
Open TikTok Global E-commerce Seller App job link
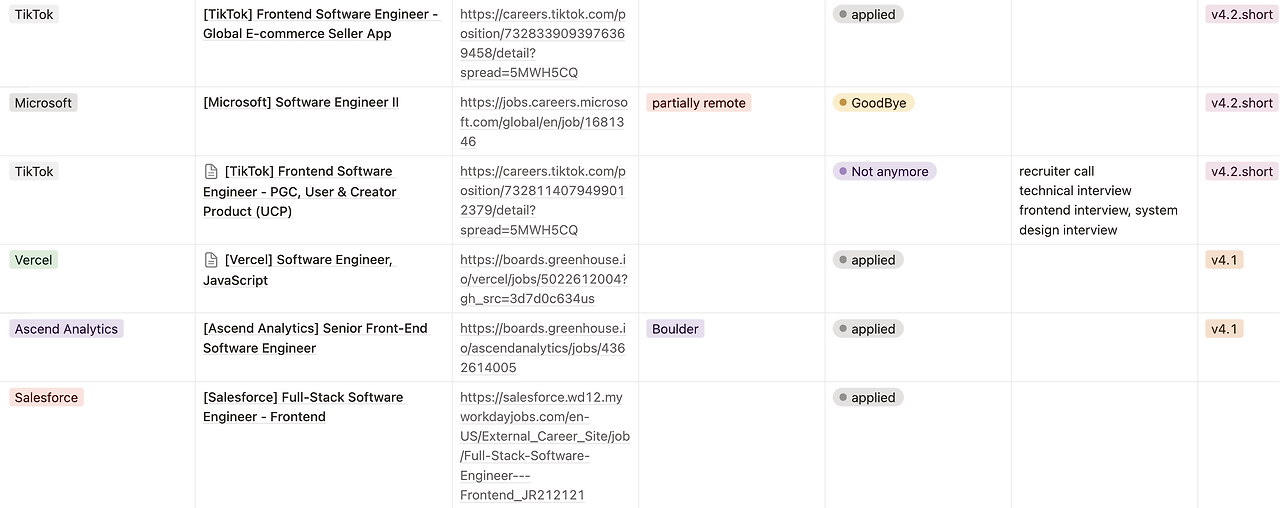[543, 43]
